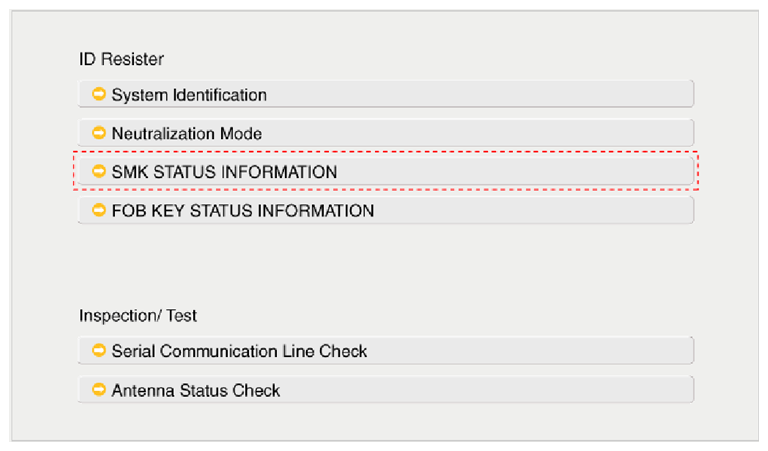Open the System Identification text label
The height and width of the screenshot is (451, 768).
[189, 95]
